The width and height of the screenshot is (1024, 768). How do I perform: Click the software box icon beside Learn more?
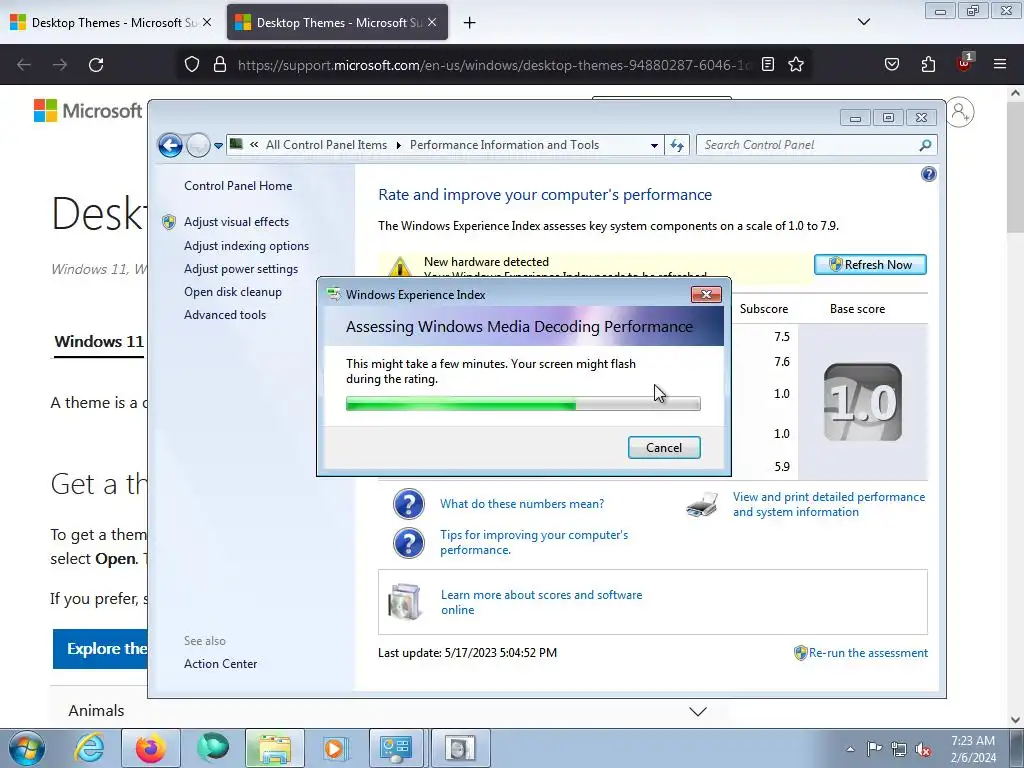point(405,601)
